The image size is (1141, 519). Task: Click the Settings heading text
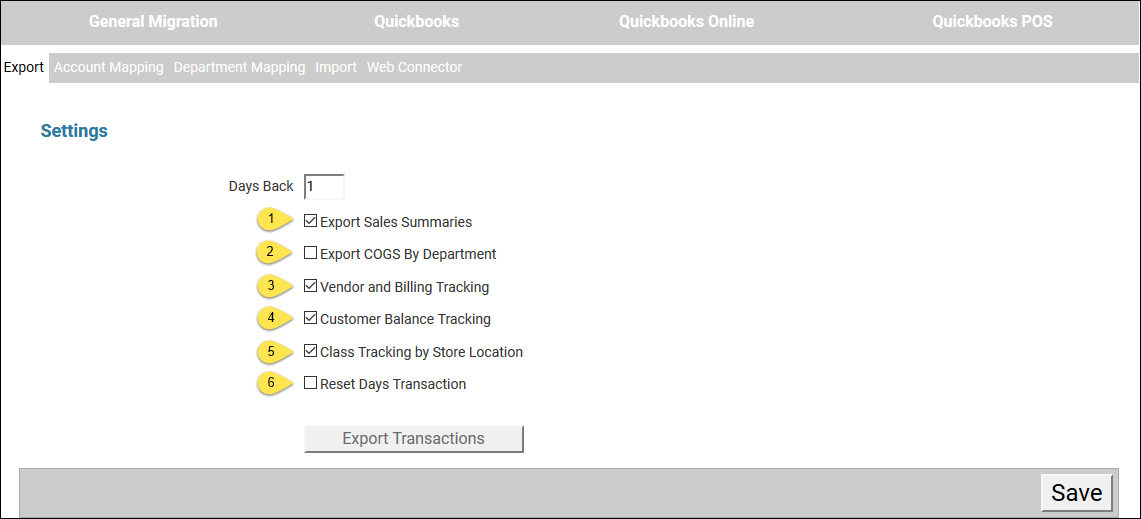74,131
